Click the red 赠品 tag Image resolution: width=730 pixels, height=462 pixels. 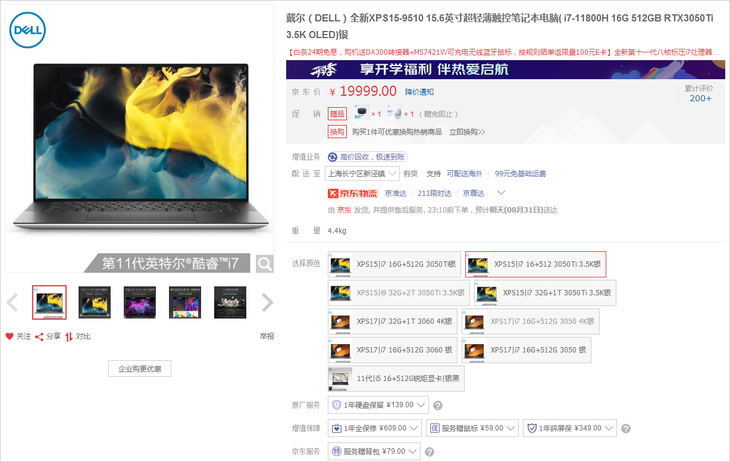click(337, 114)
